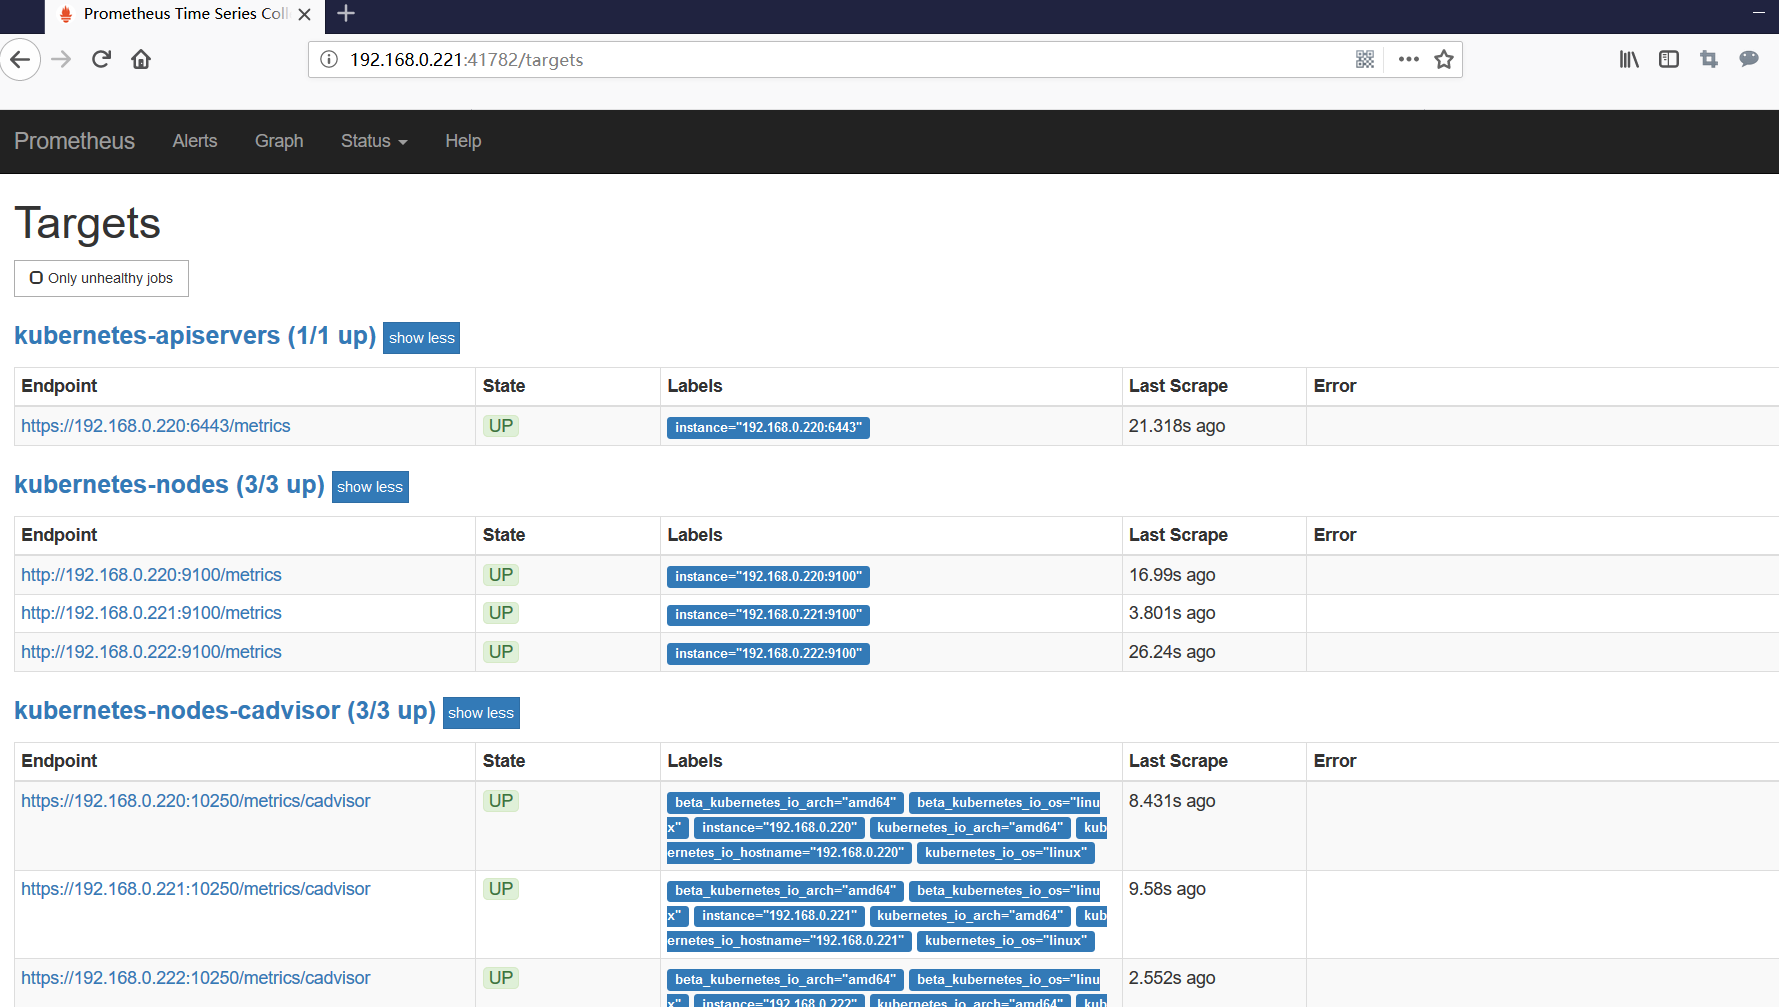Click the instance="192.168.0.220:9100" label badge
1779x1007 pixels.
tap(768, 577)
